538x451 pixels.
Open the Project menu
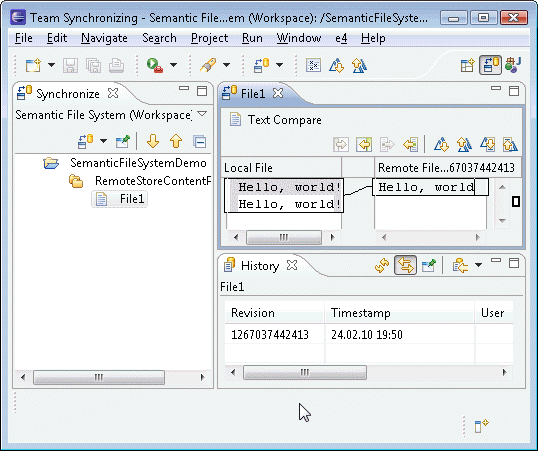209,38
